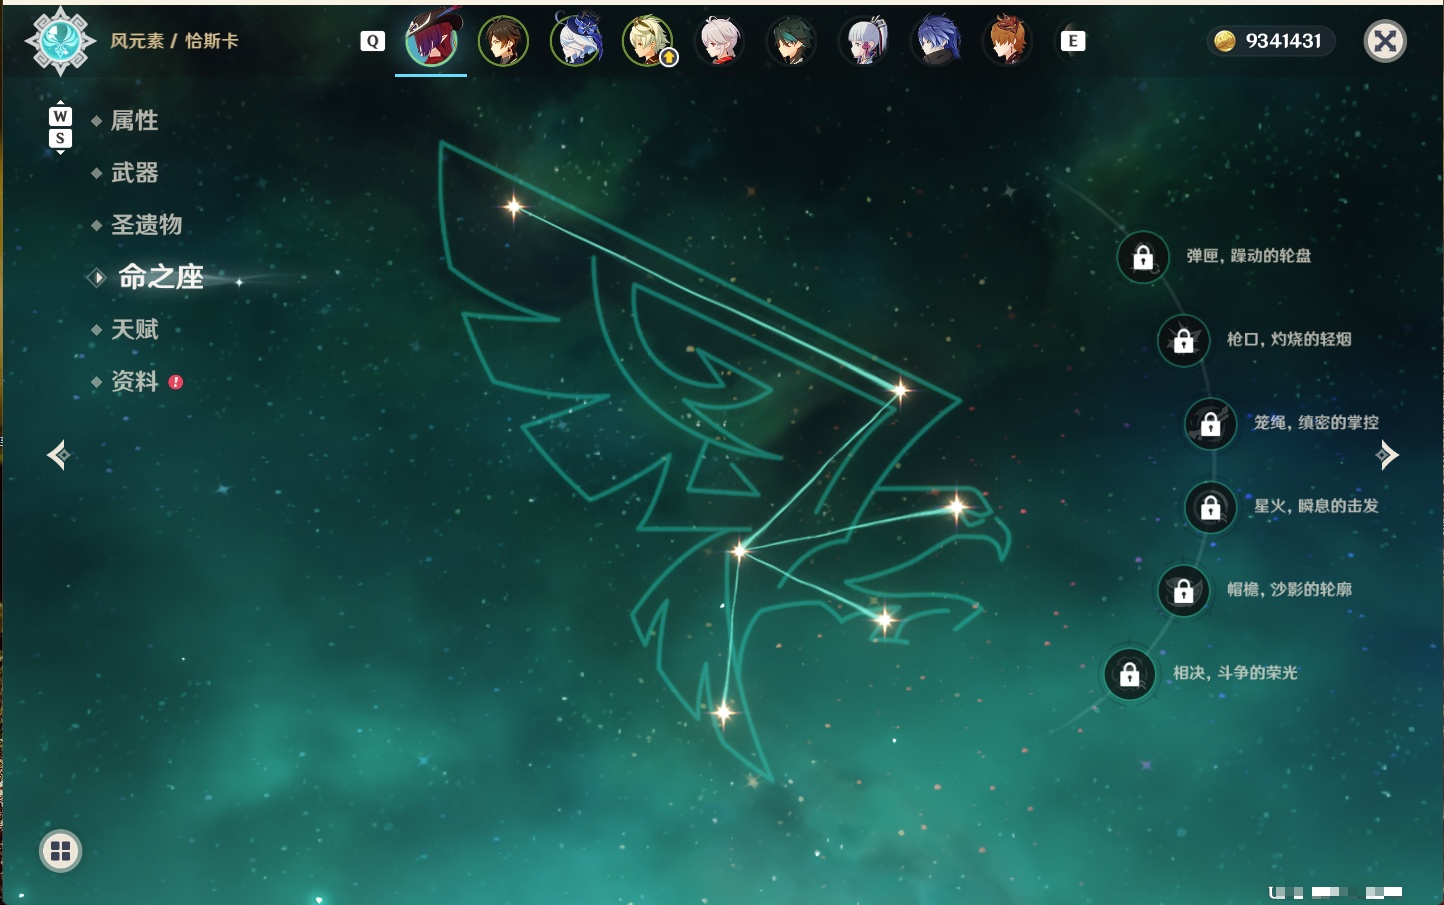This screenshot has width=1444, height=905.
Task: Choose the avatar with yellow arrow badge
Action: (648, 41)
